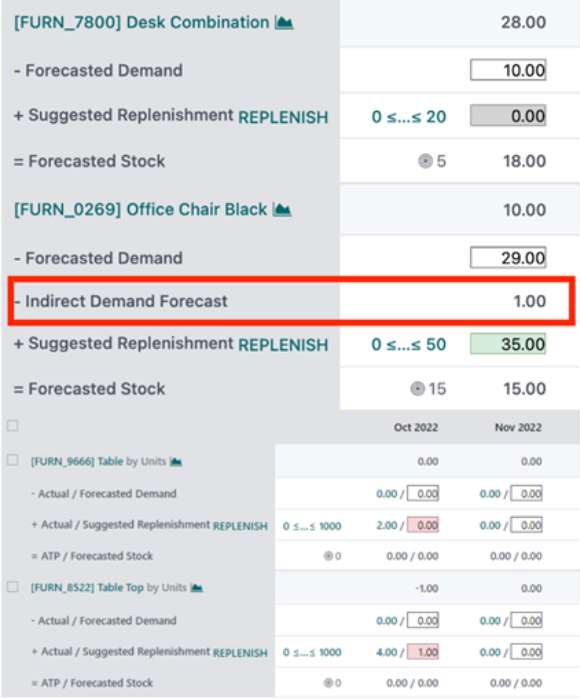Open min-max range 0 ≤…≤ 50

(x=409, y=344)
